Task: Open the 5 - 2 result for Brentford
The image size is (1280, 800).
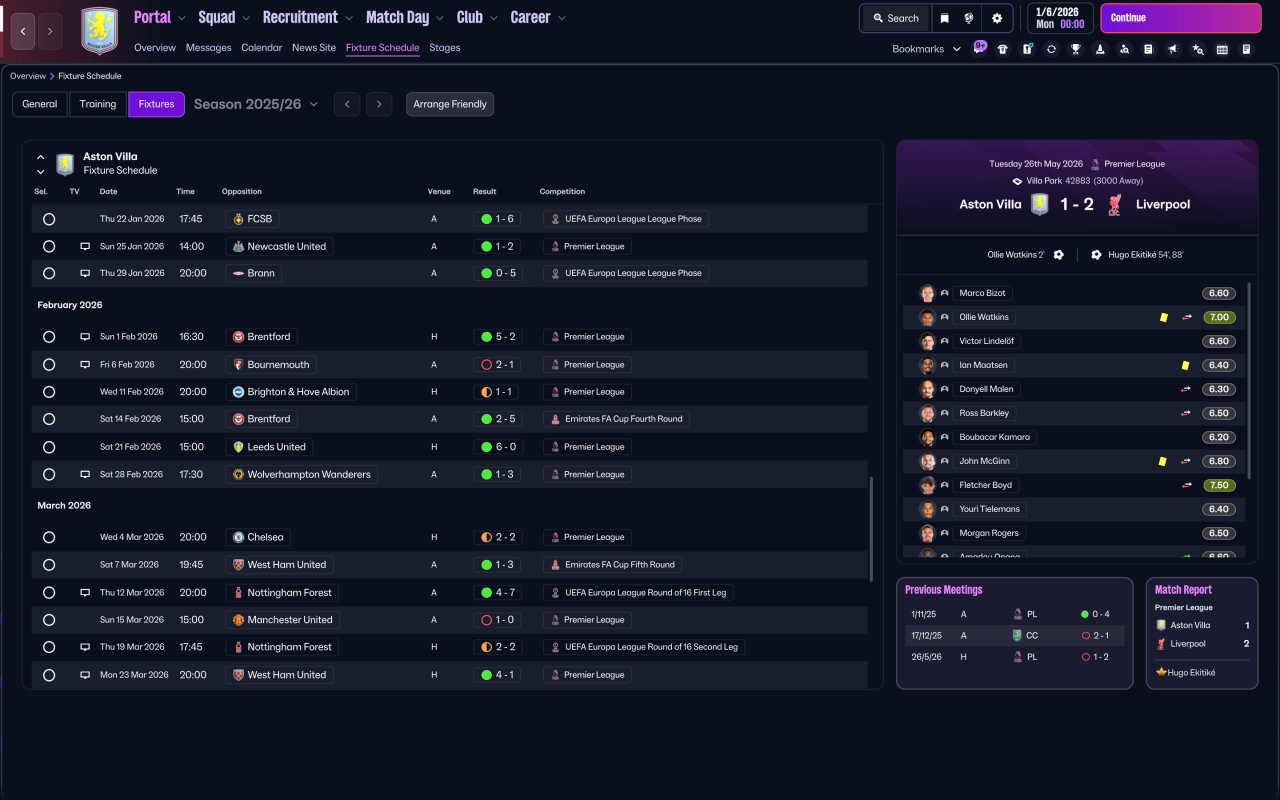Action: (x=500, y=337)
